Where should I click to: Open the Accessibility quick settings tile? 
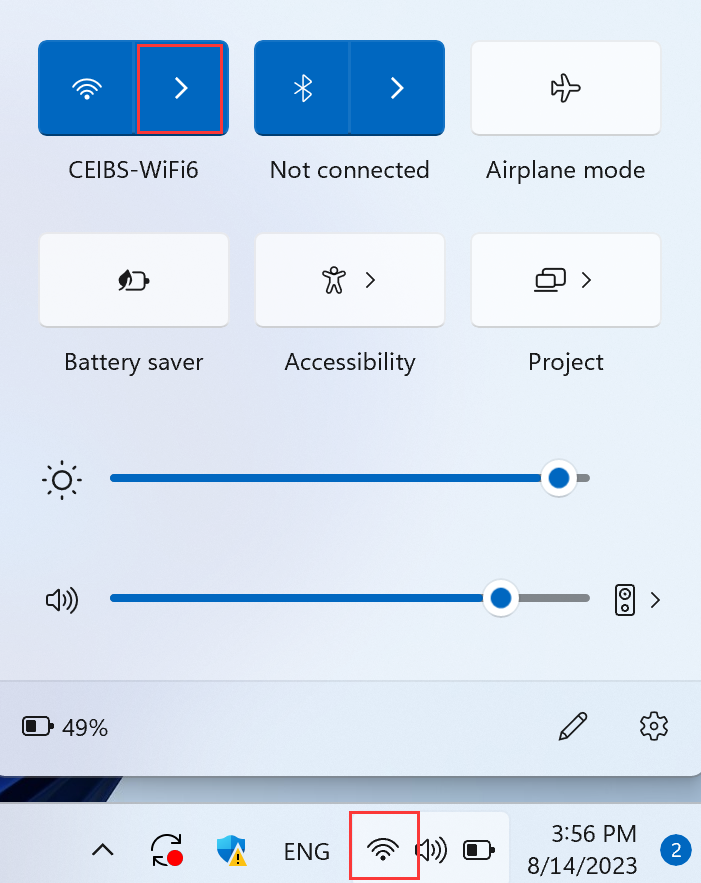(350, 280)
